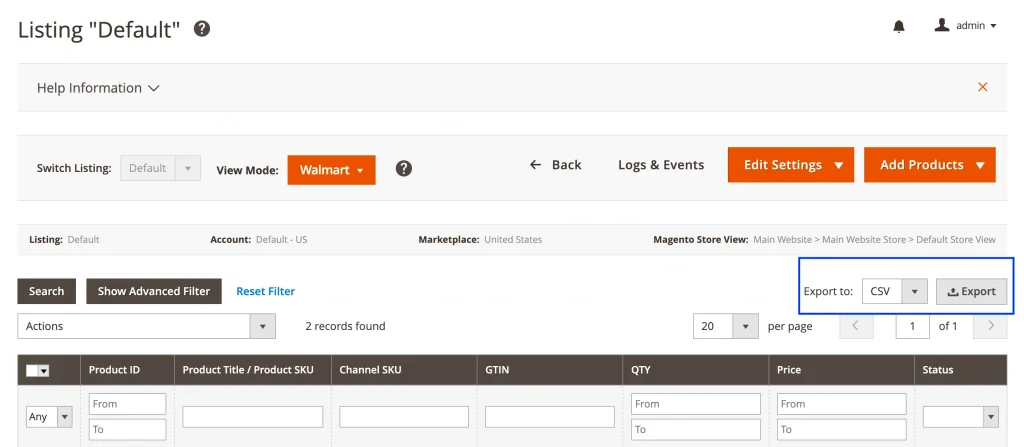Click the Export button

point(971,291)
